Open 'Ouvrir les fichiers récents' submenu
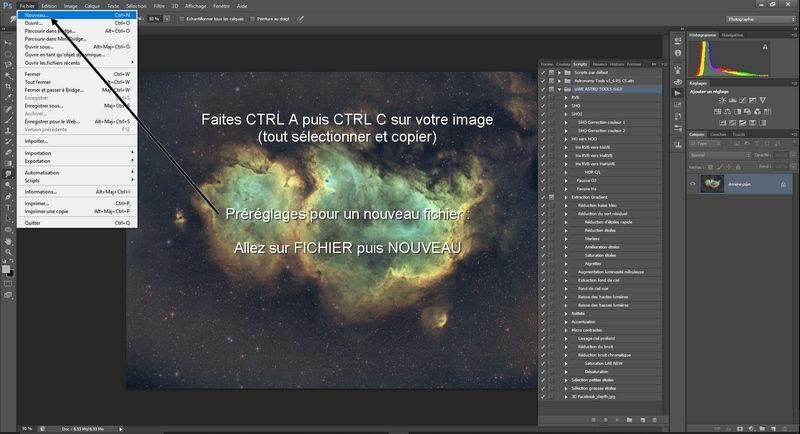 [77, 63]
